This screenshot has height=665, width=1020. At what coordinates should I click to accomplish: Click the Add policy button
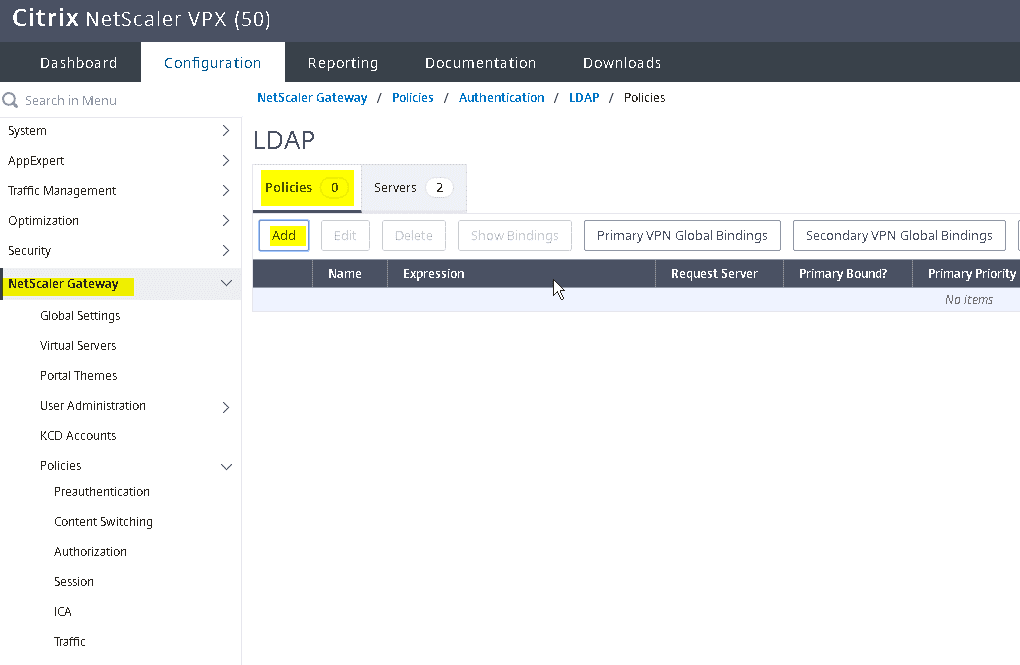click(284, 236)
